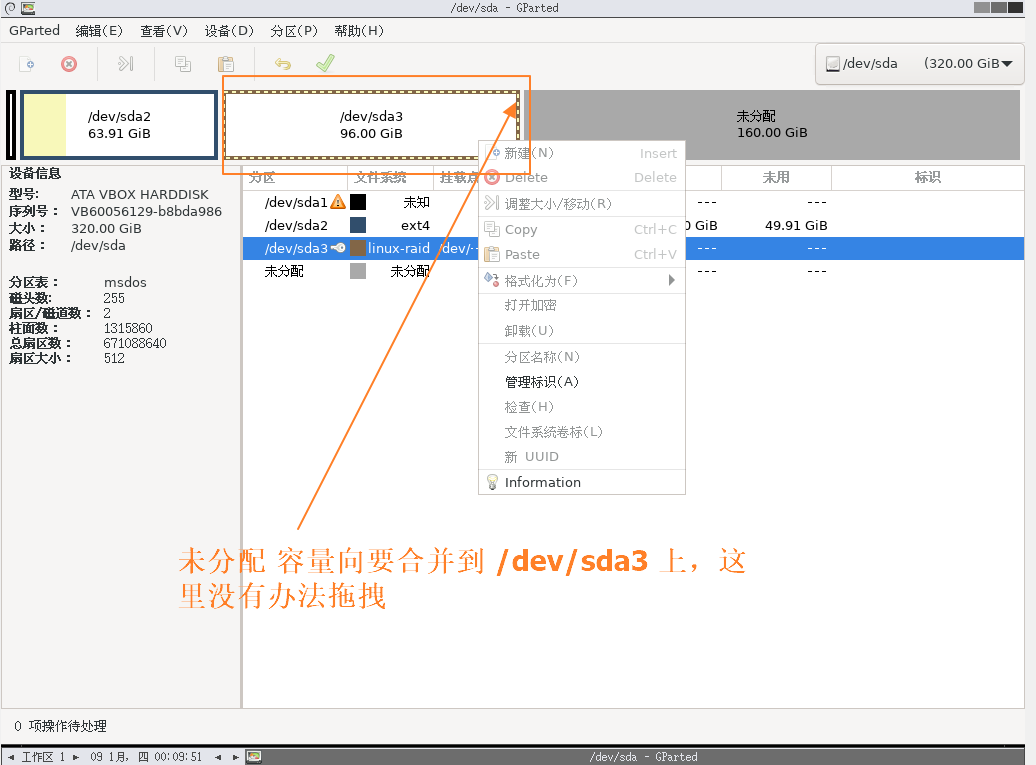The width and height of the screenshot is (1036, 765).
Task: Click the clipboard icon beside Paste menu entry
Action: (x=492, y=254)
